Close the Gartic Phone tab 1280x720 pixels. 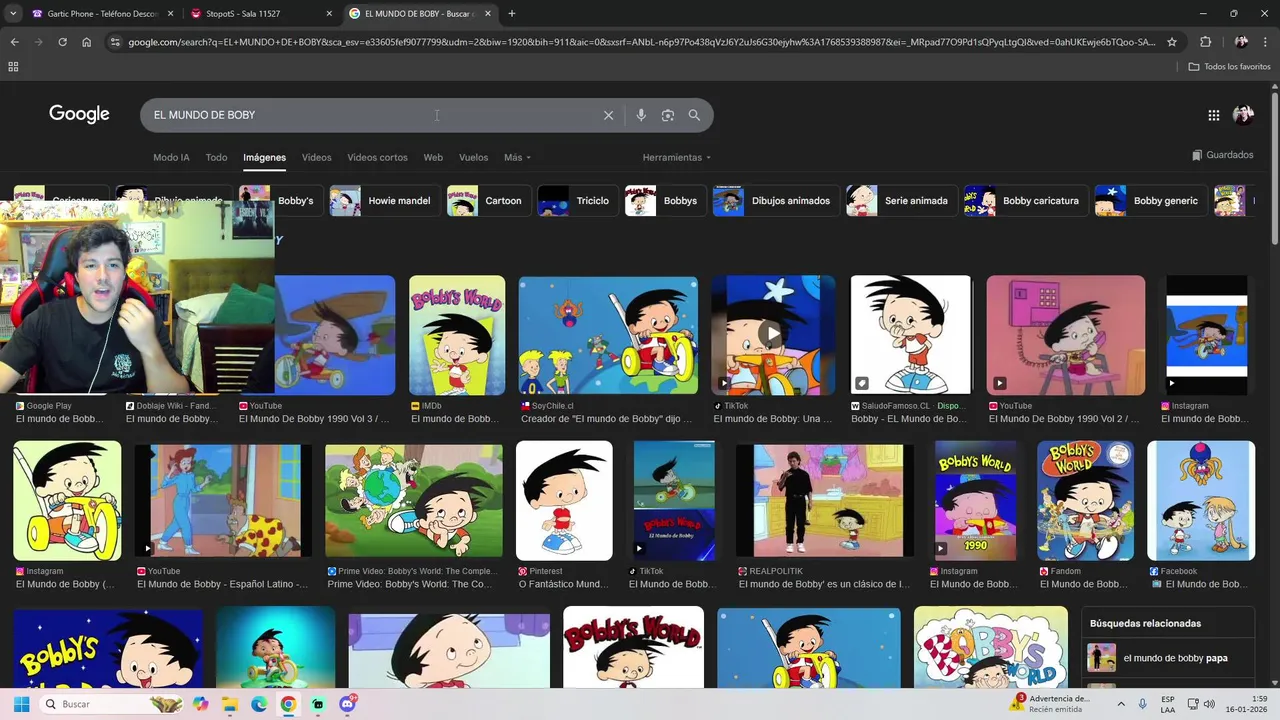[x=170, y=14]
